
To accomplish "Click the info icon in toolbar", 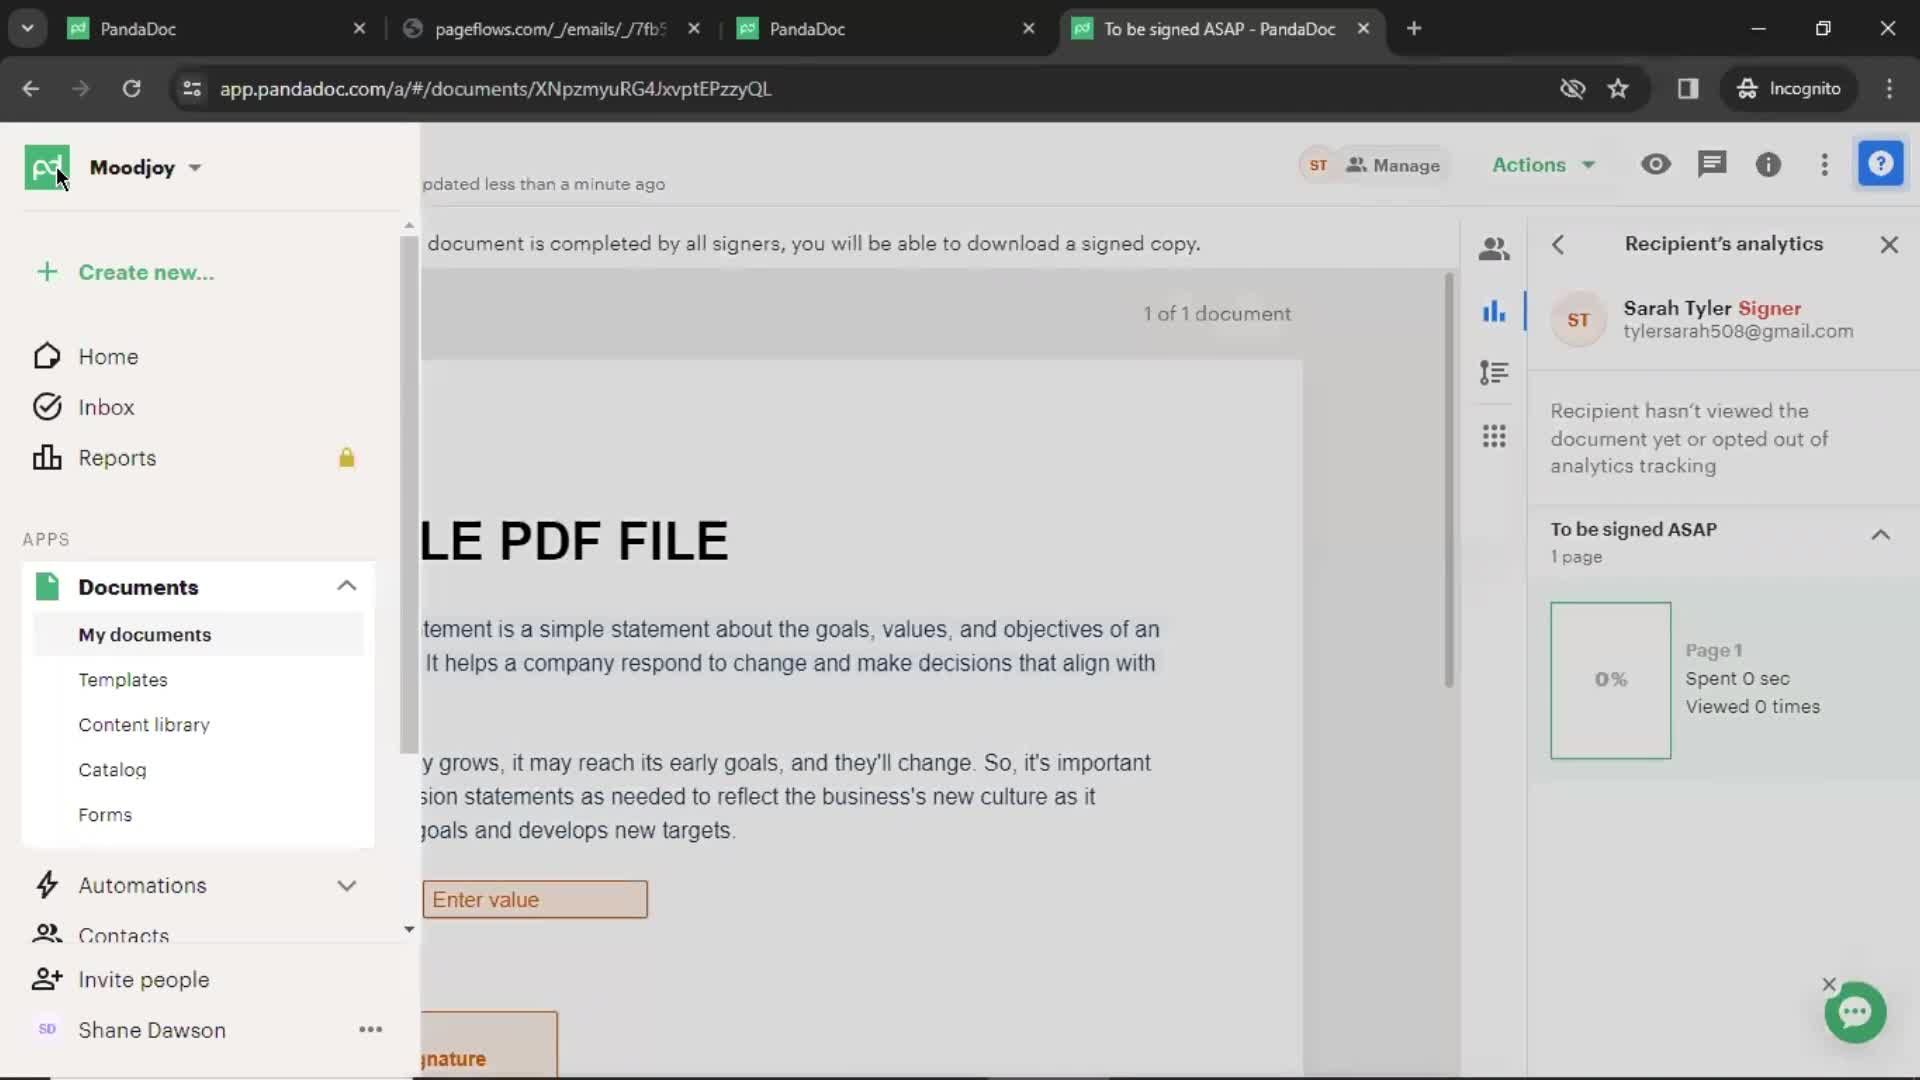I will [1768, 164].
